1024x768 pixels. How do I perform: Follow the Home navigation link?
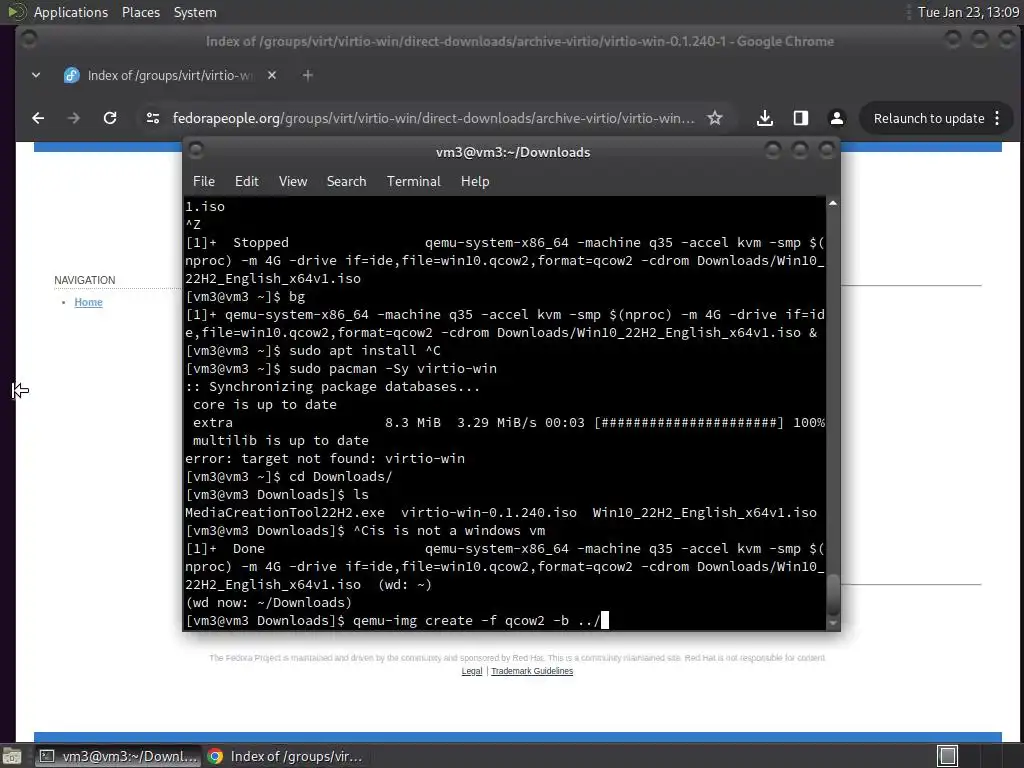click(88, 302)
